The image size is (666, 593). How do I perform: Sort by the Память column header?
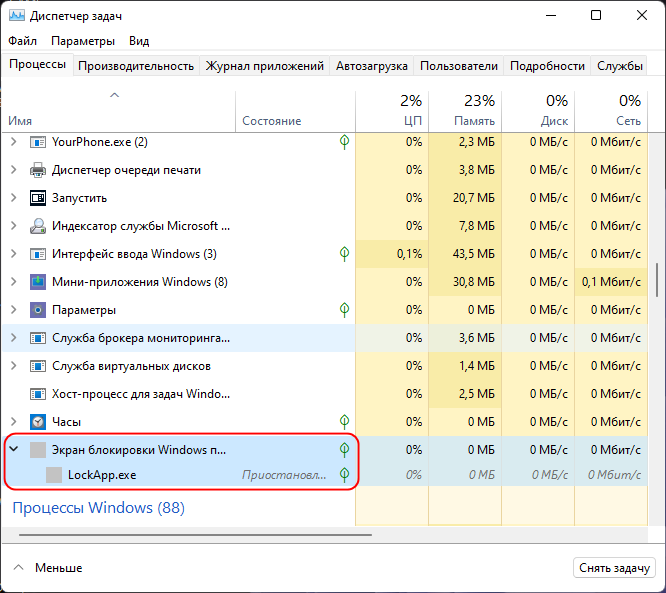point(465,111)
